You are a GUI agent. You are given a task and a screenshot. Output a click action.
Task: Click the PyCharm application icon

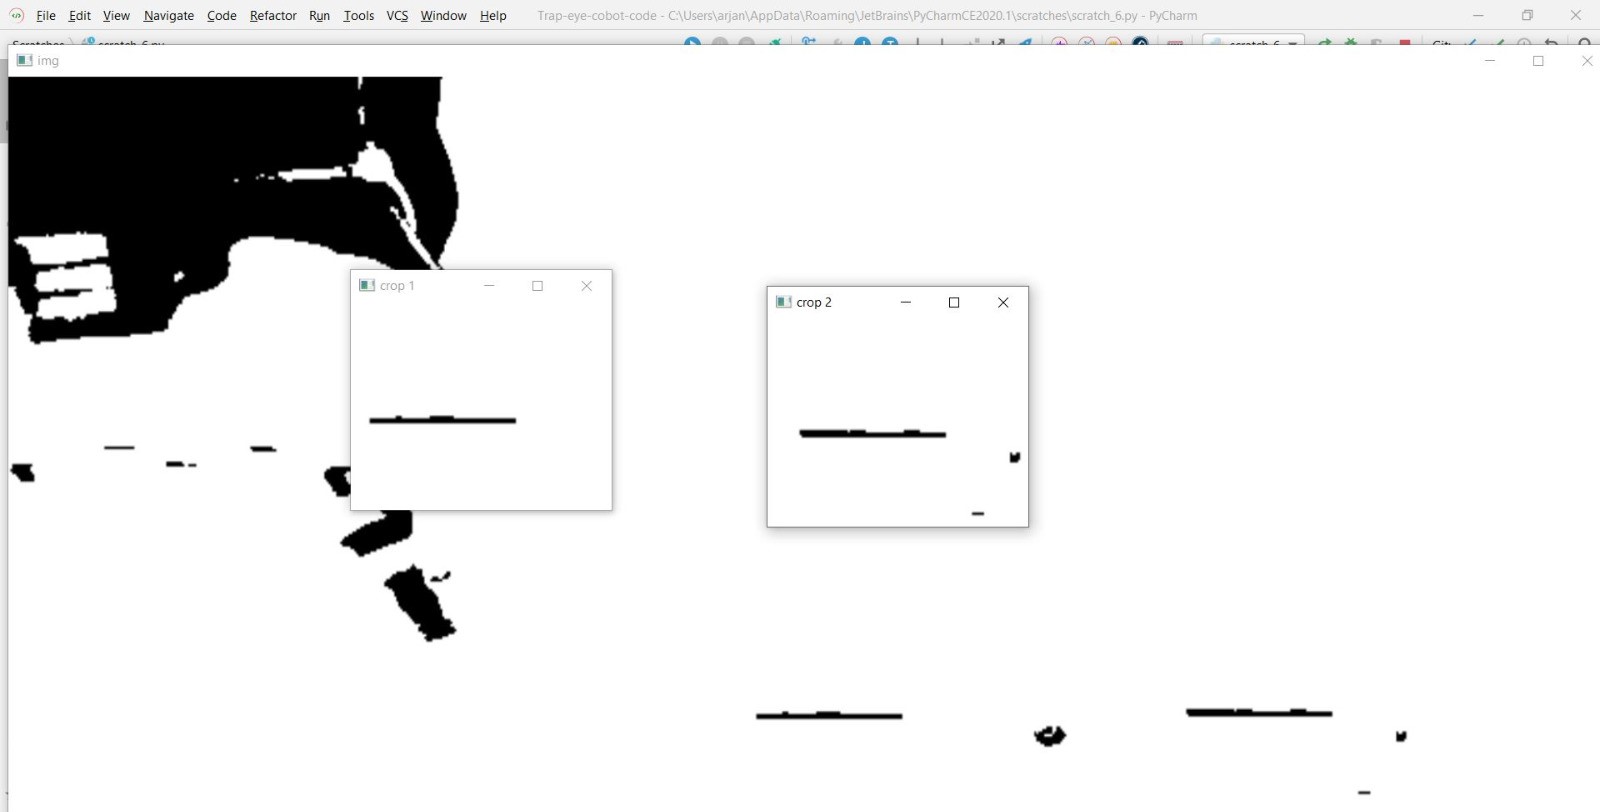tap(16, 16)
